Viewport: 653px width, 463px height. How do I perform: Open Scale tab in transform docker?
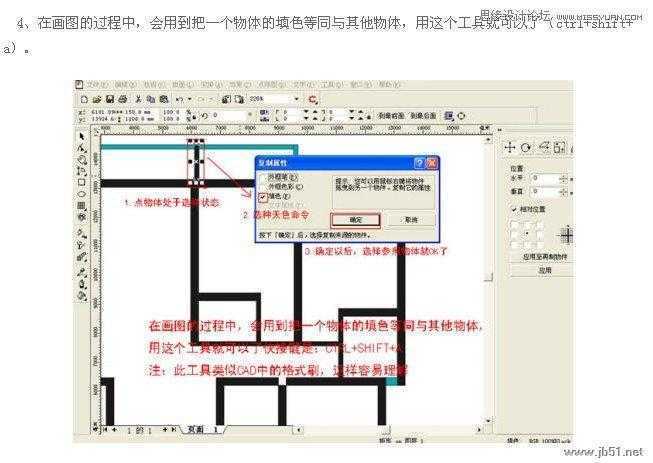pos(543,147)
